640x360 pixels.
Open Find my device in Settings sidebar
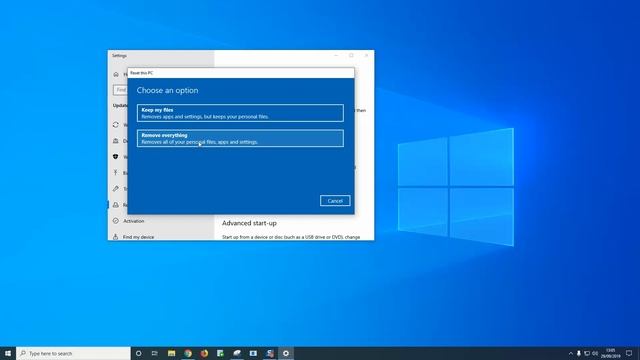click(138, 237)
